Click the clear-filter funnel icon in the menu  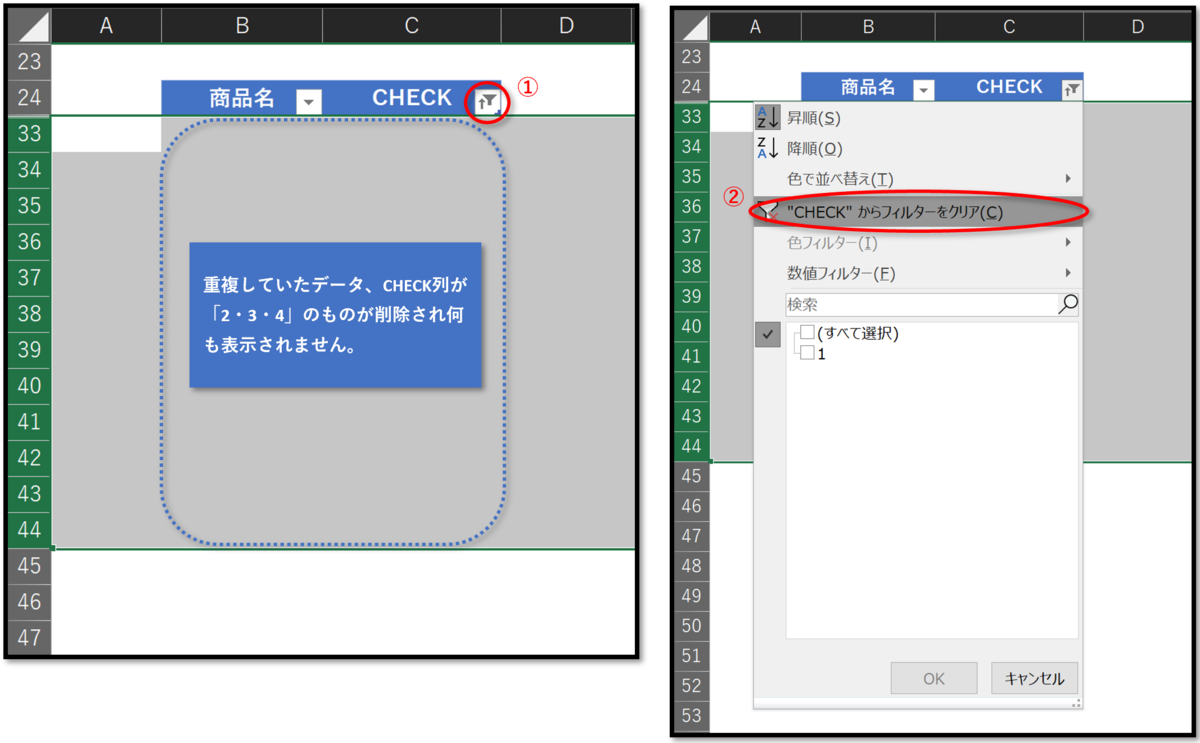(x=767, y=212)
